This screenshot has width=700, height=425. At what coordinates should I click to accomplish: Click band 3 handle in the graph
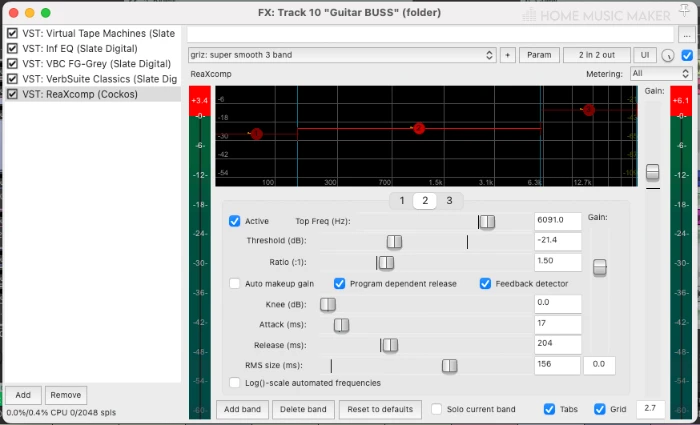coord(589,109)
